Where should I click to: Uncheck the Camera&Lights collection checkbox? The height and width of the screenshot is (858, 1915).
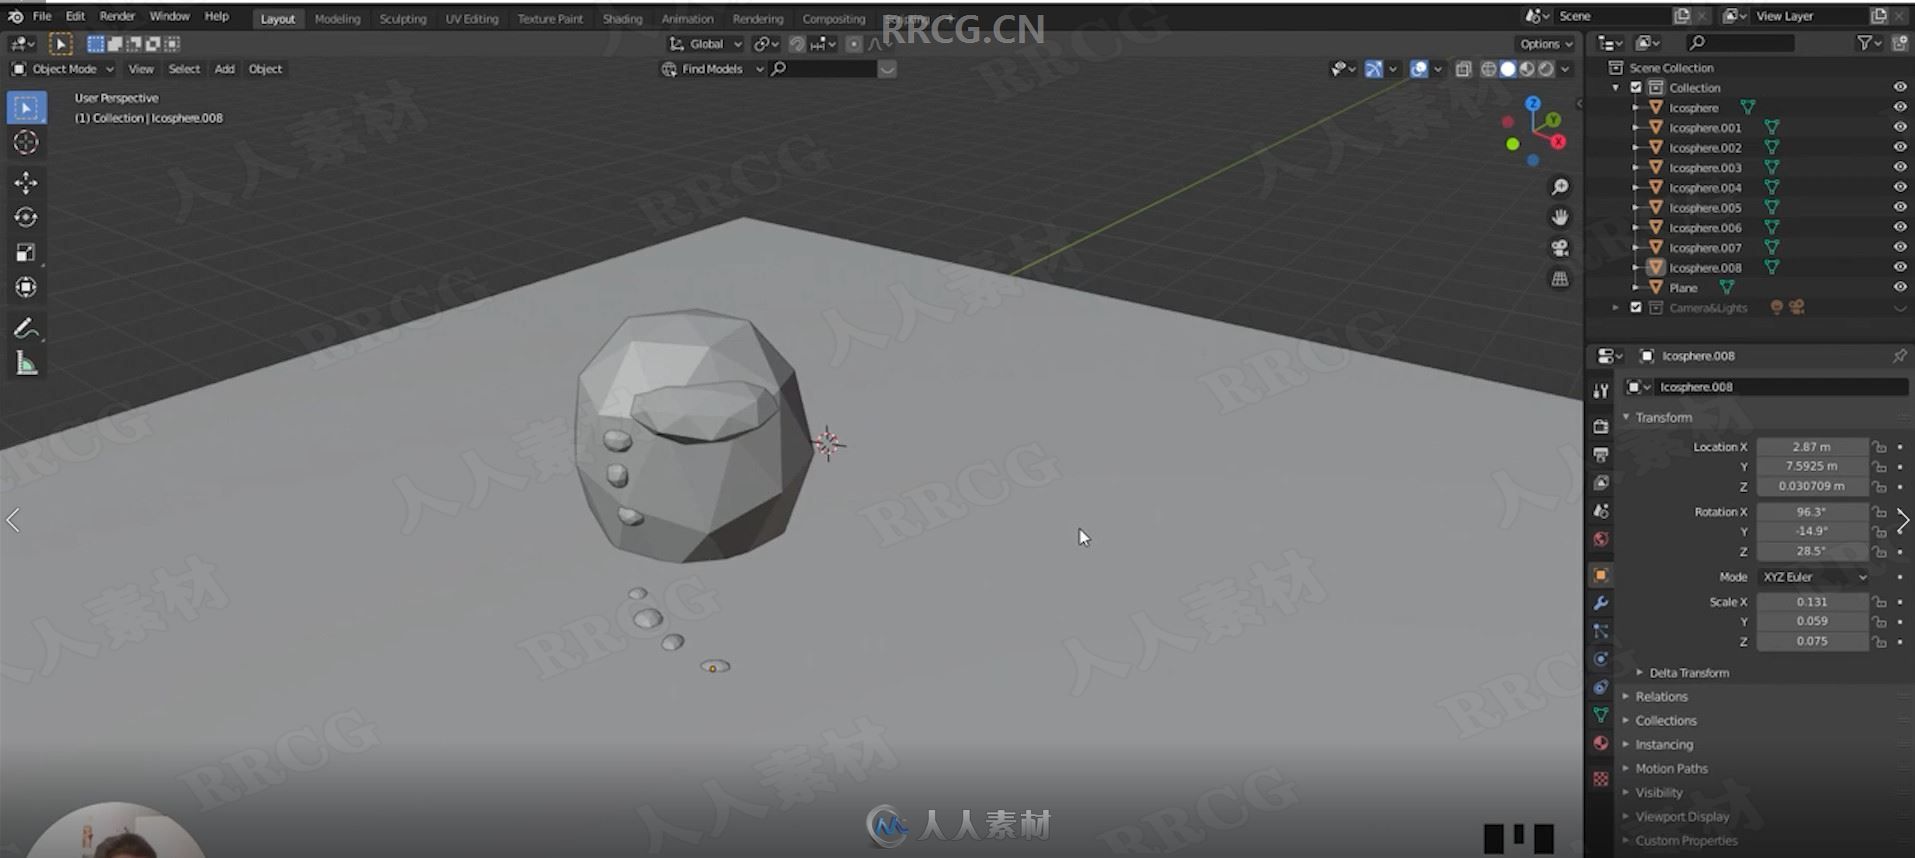point(1636,307)
